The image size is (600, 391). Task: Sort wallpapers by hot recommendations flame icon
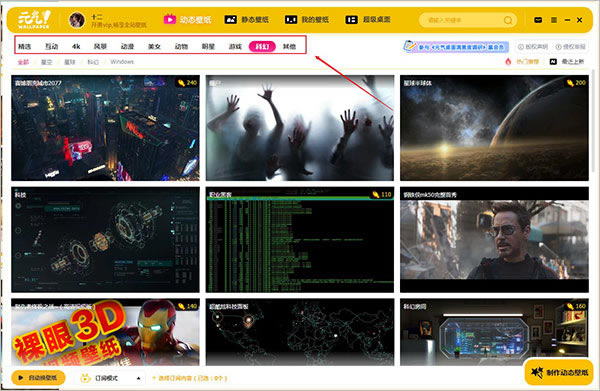point(522,62)
